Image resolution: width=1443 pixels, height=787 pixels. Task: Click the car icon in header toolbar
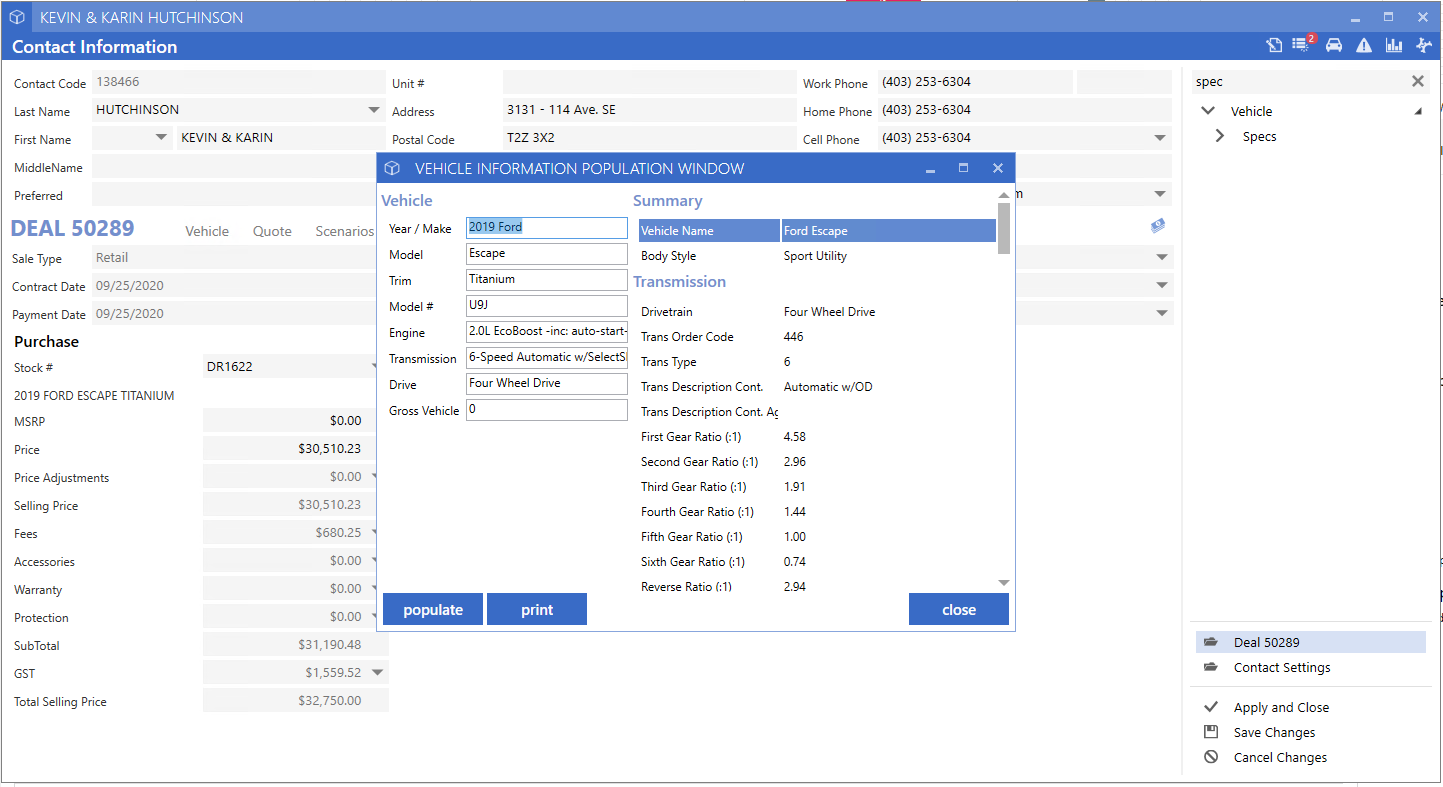tap(1334, 45)
